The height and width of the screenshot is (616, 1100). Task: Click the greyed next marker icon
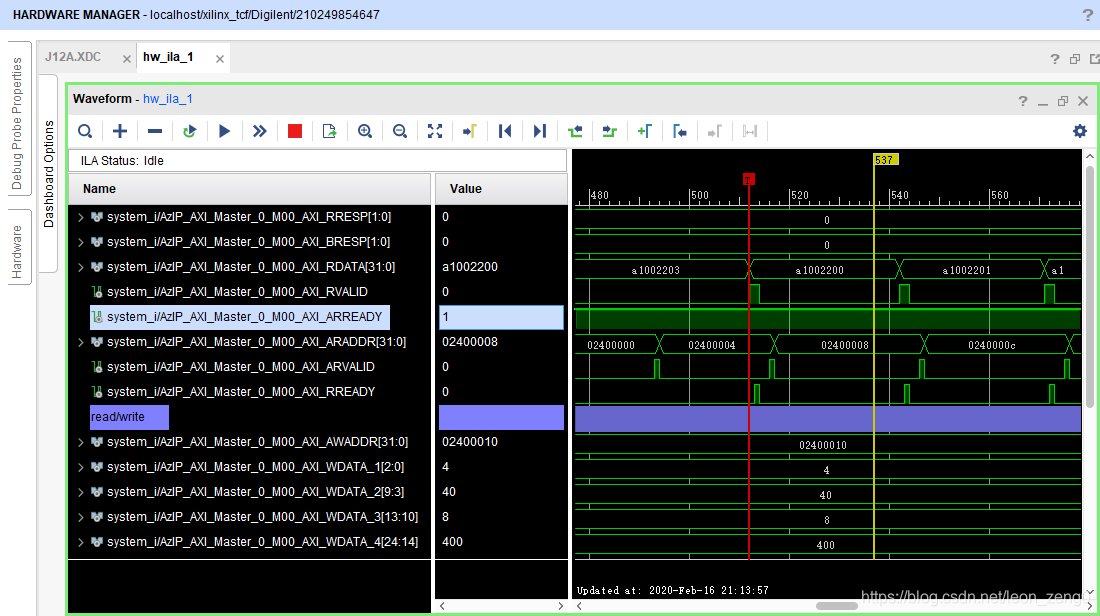[715, 131]
